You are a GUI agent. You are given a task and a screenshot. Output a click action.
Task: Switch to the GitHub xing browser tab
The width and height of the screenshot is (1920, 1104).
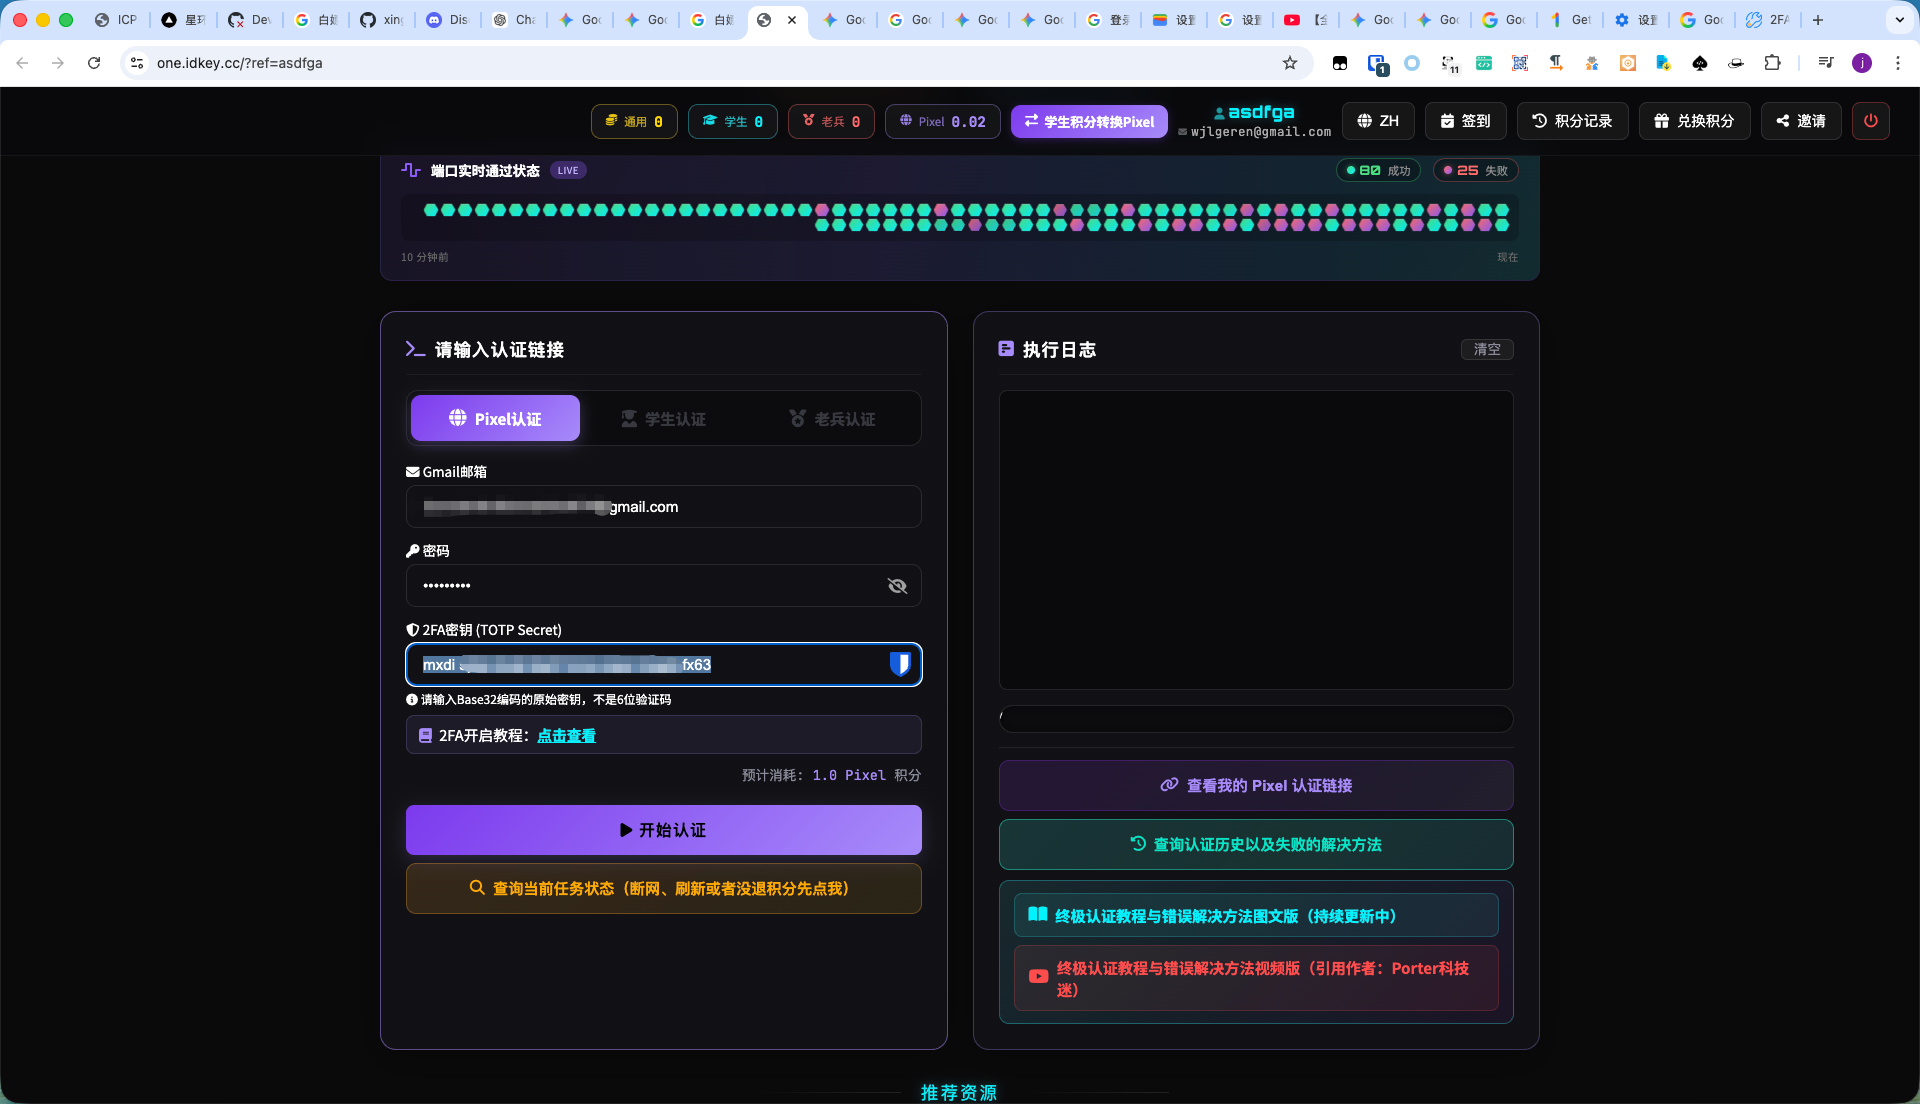click(x=382, y=20)
